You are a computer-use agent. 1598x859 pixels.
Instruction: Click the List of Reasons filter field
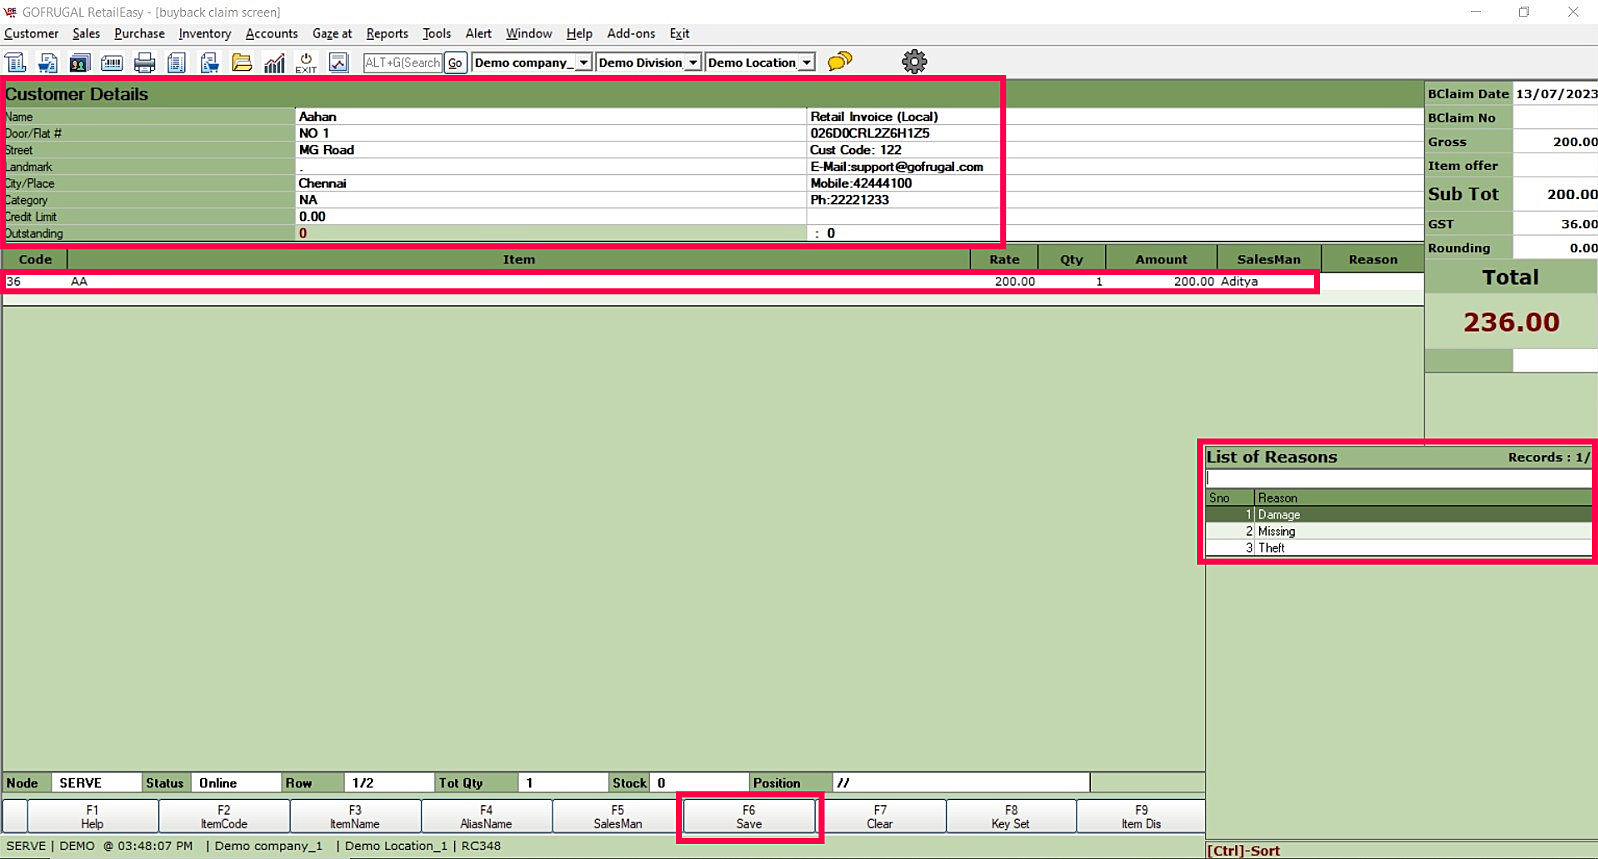point(1398,478)
